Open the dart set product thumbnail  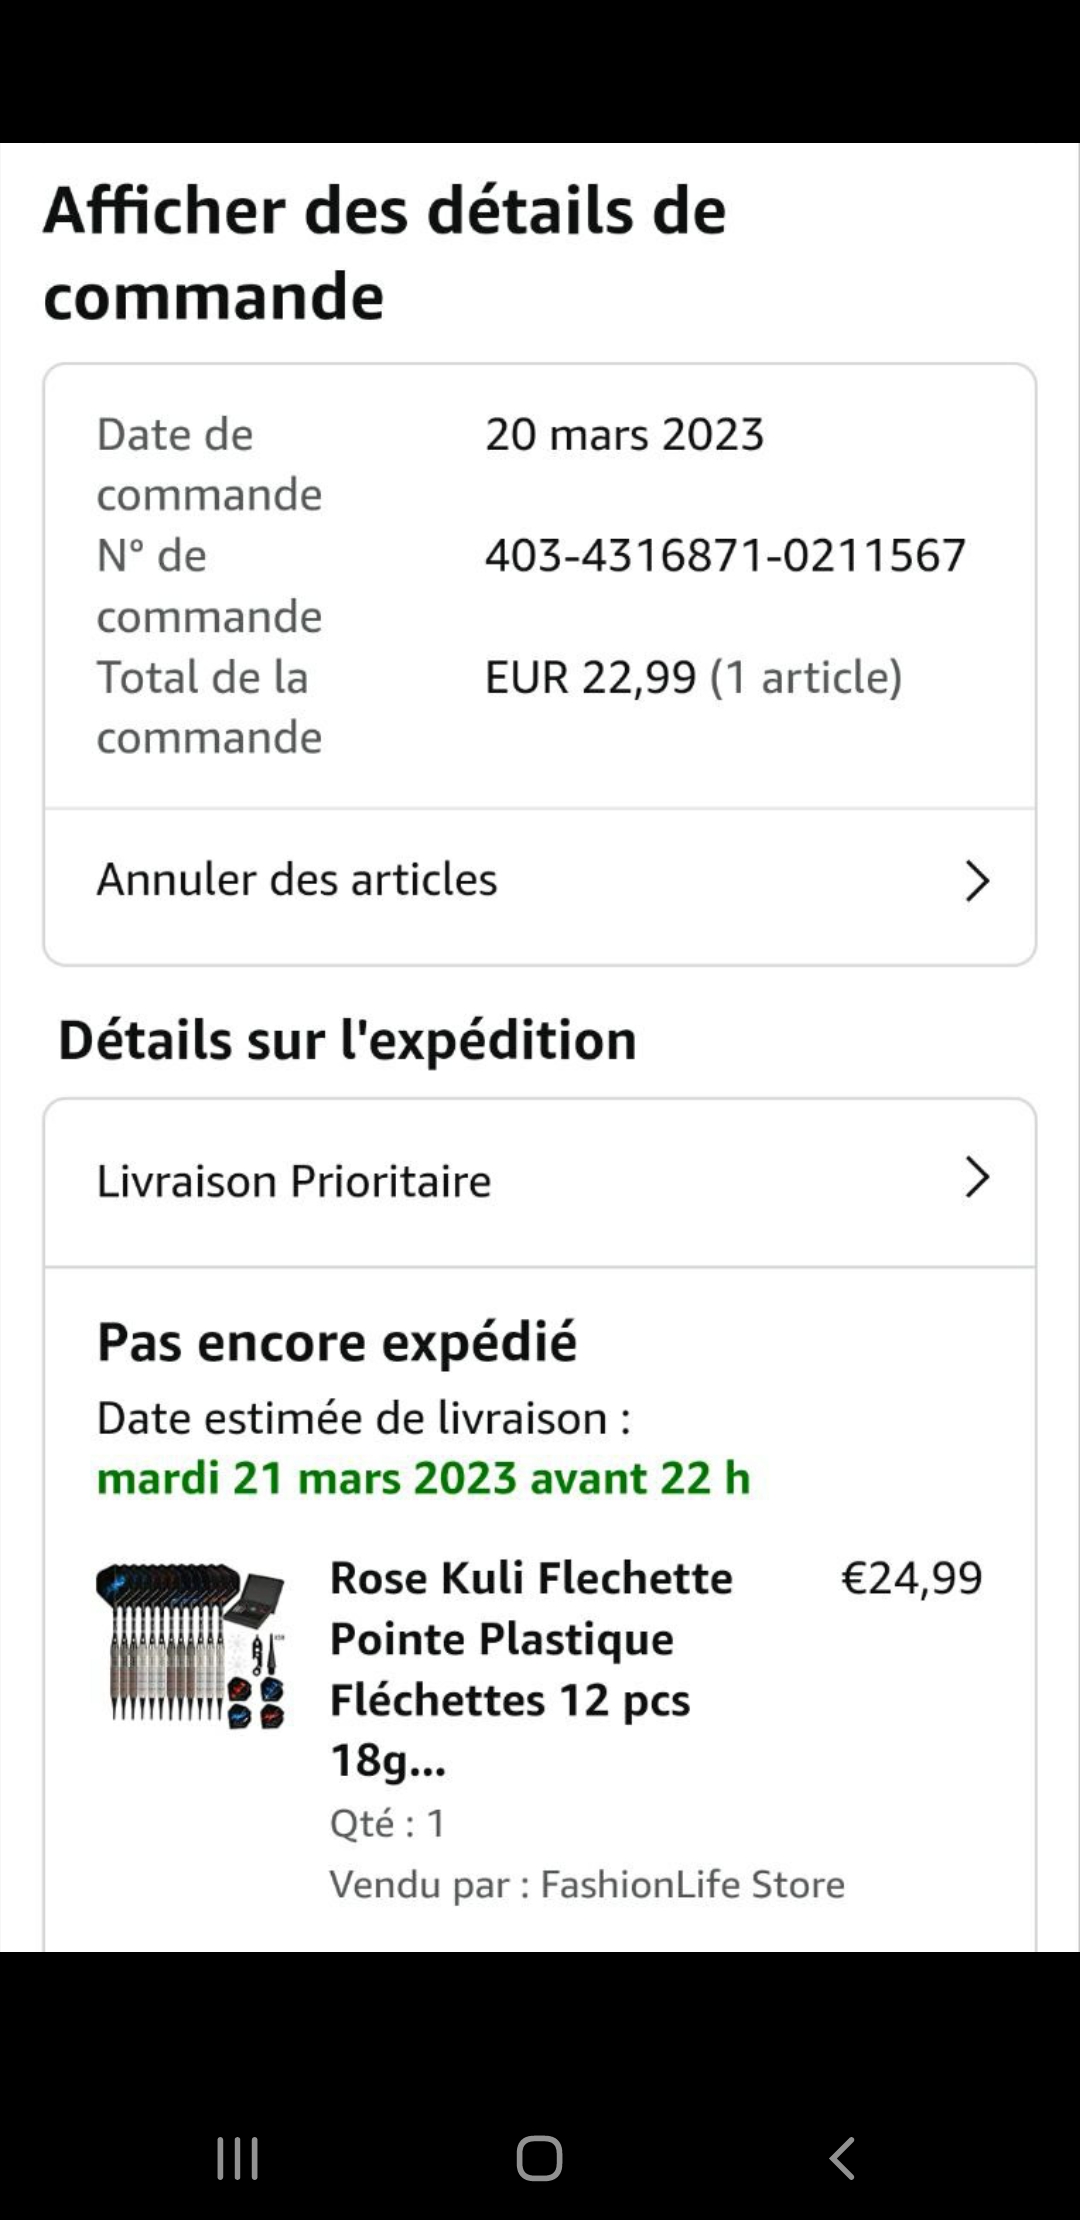point(191,1647)
